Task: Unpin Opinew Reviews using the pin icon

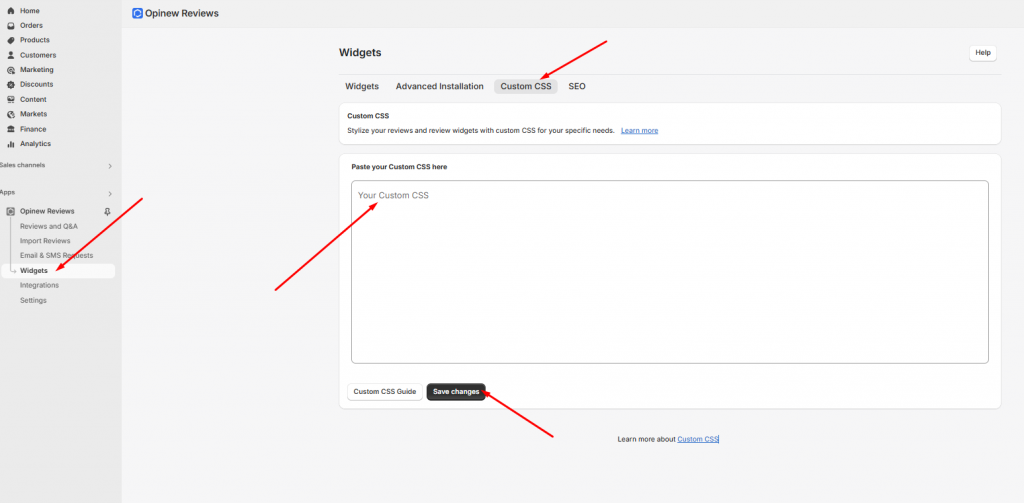Action: pos(107,211)
